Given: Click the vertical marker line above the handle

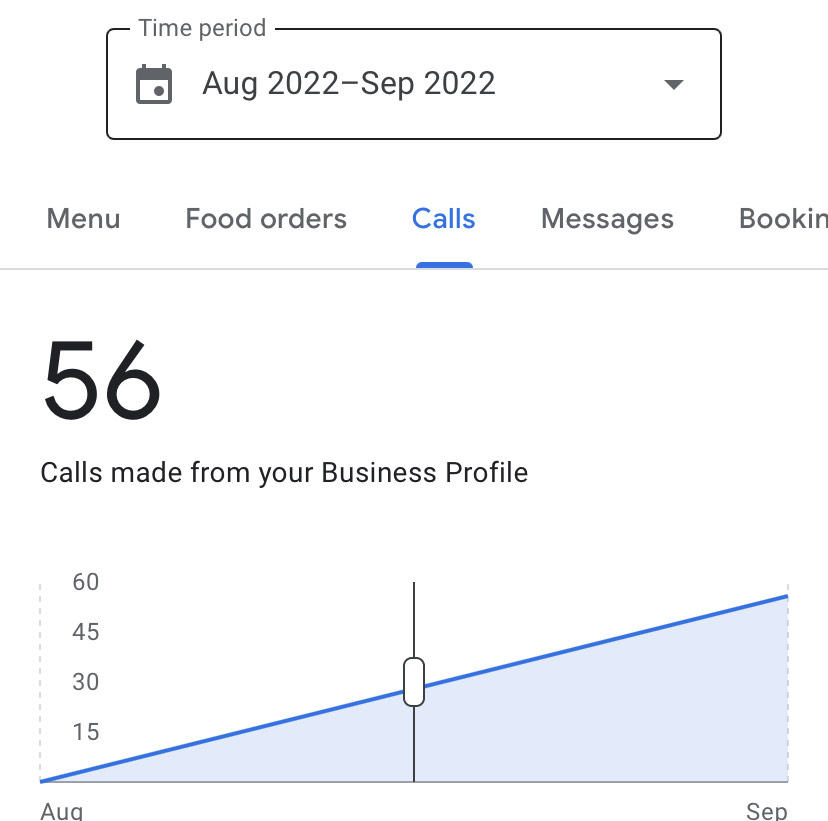Looking at the screenshot, I should 414,620.
